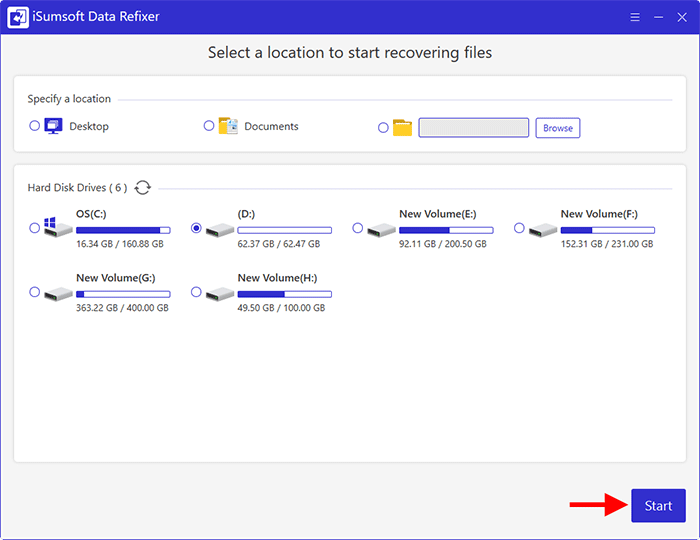The image size is (700, 540).
Task: Click the iSumsoft Data Refixer title text
Action: coord(96,17)
